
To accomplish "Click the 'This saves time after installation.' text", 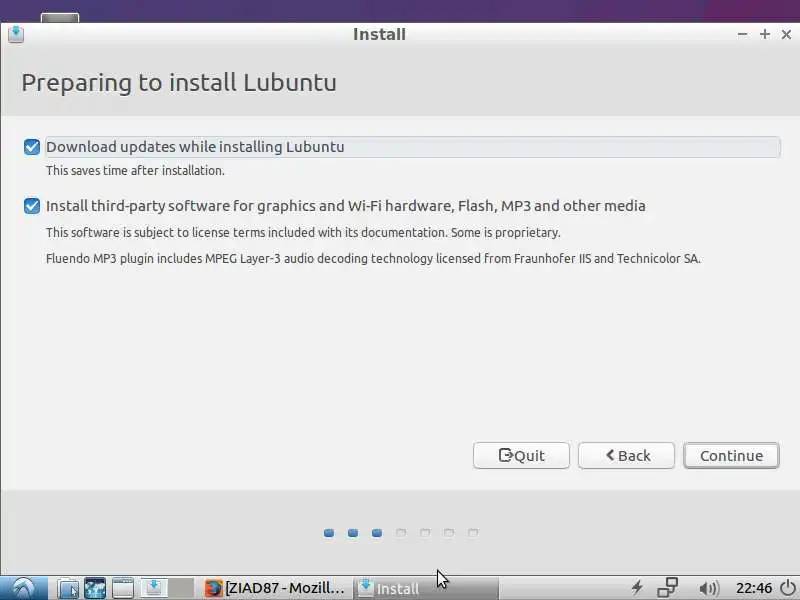I will pos(135,170).
